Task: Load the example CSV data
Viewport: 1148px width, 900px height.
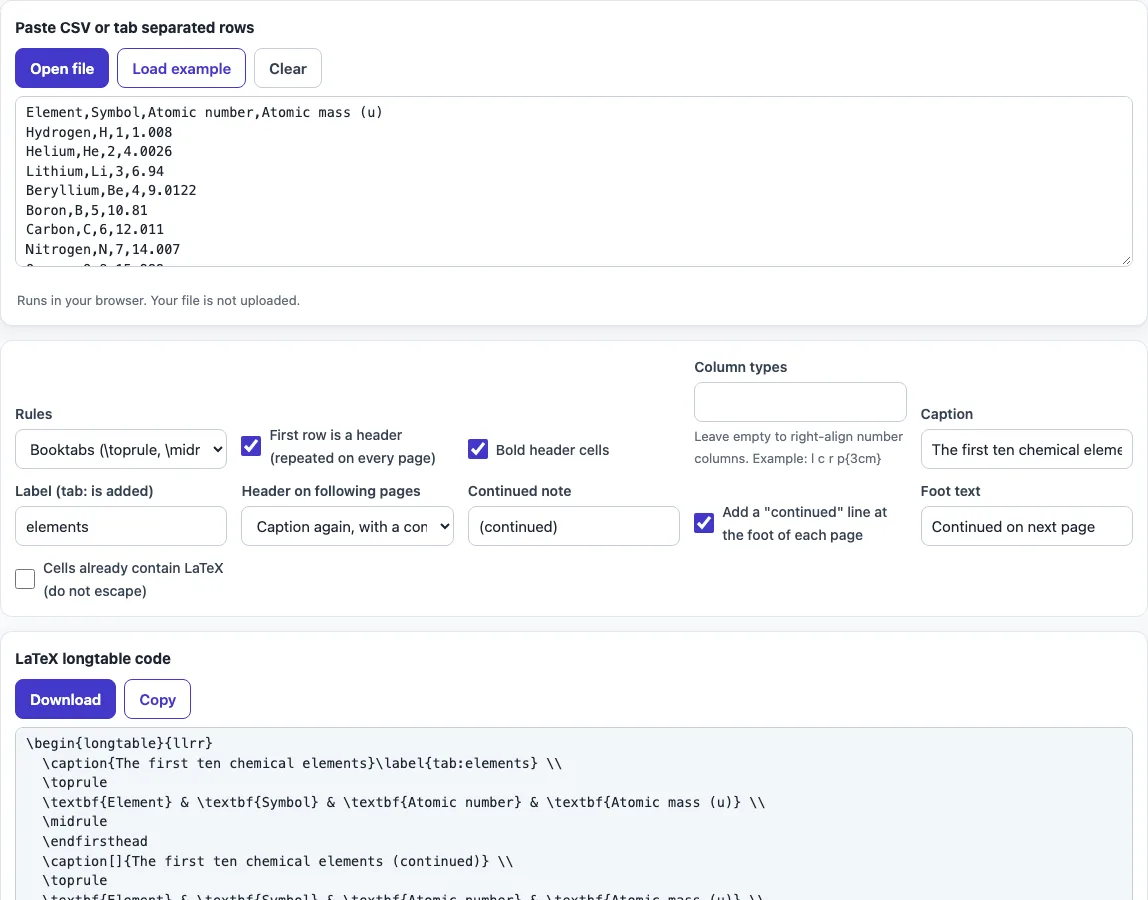Action: click(x=182, y=68)
